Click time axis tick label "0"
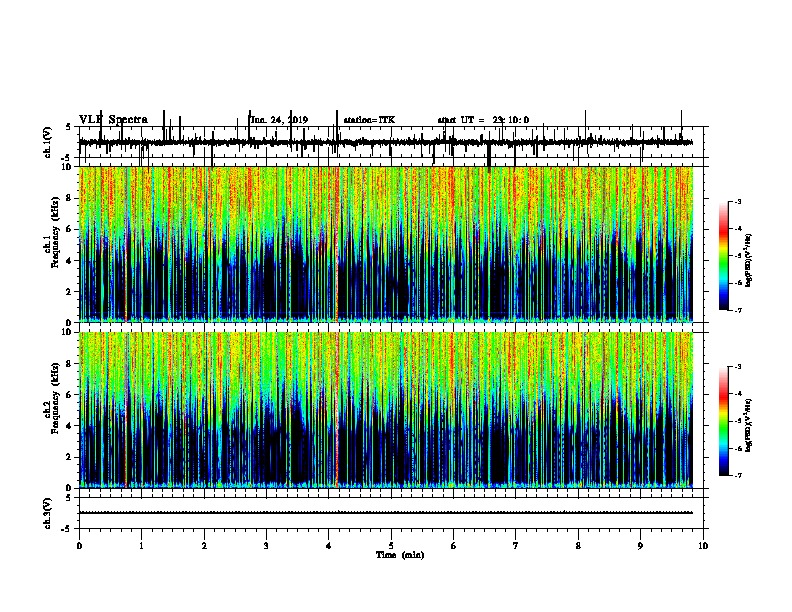This screenshot has height=612, width=792. tap(79, 545)
